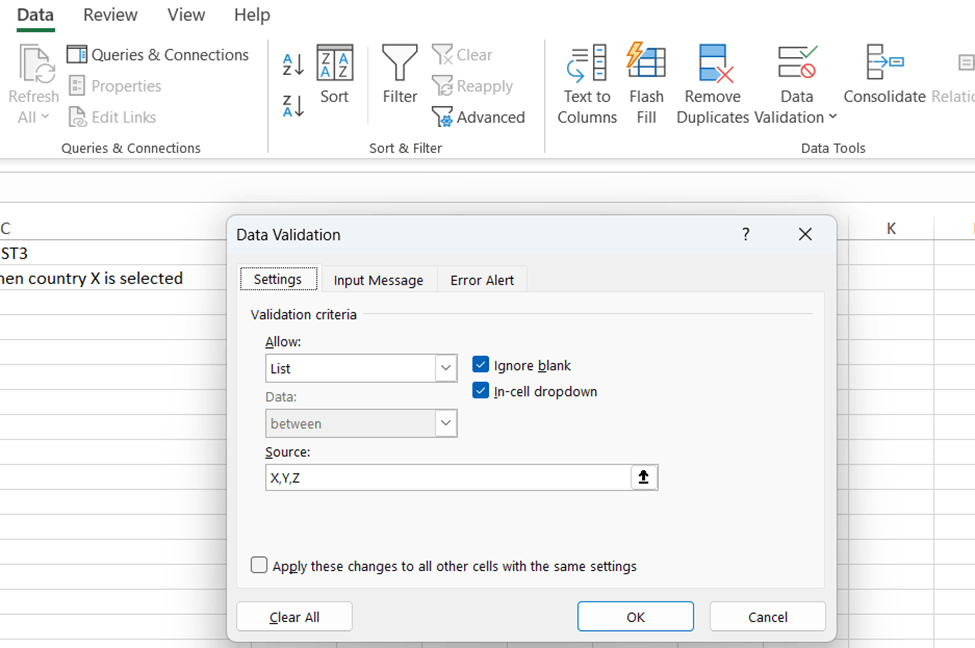Click the Refresh All icon
Image resolution: width=975 pixels, height=648 pixels.
pos(37,63)
